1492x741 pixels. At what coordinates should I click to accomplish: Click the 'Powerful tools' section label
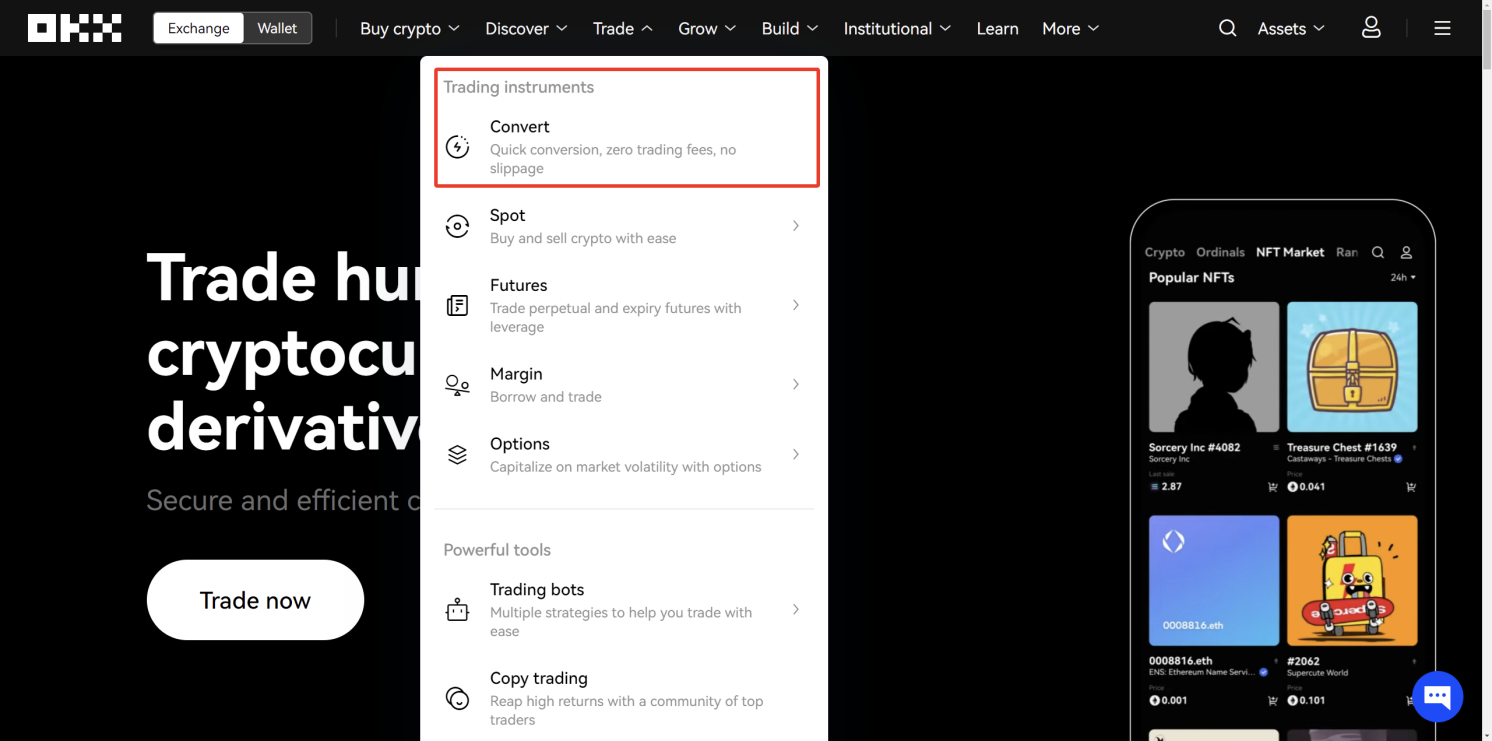[497, 550]
